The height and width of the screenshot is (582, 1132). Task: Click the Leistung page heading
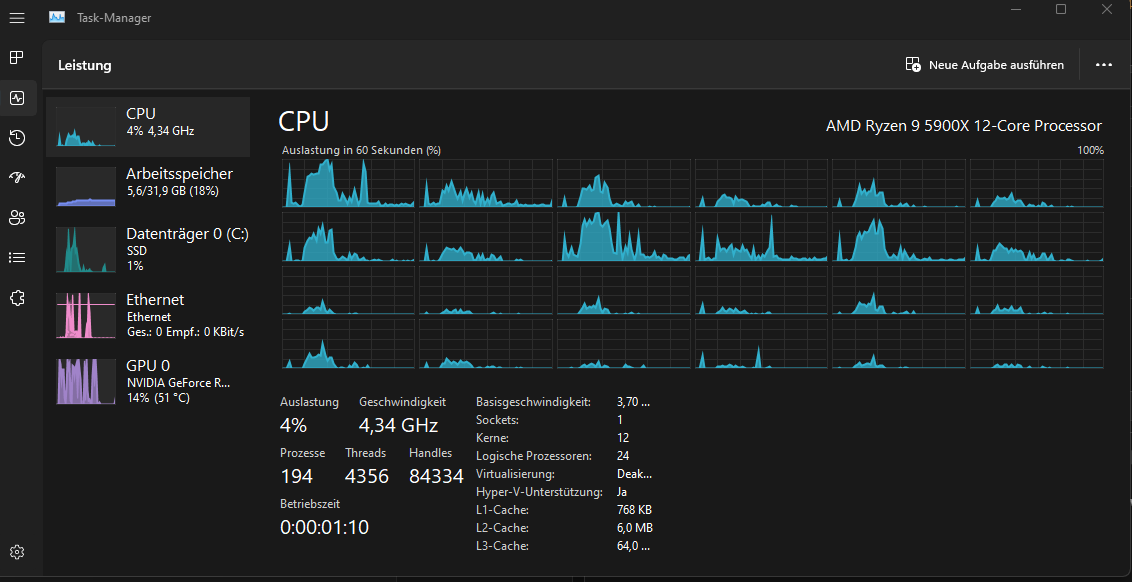(85, 65)
